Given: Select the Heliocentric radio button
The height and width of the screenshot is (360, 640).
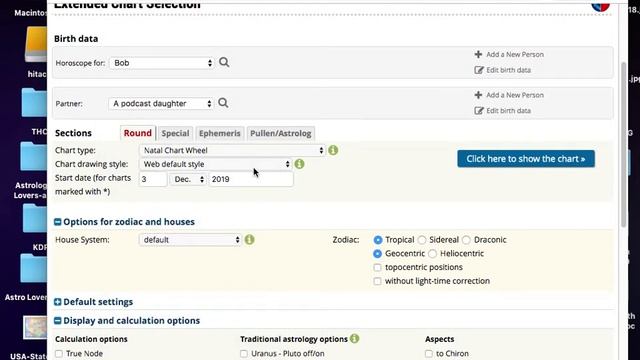Looking at the screenshot, I should (433, 254).
